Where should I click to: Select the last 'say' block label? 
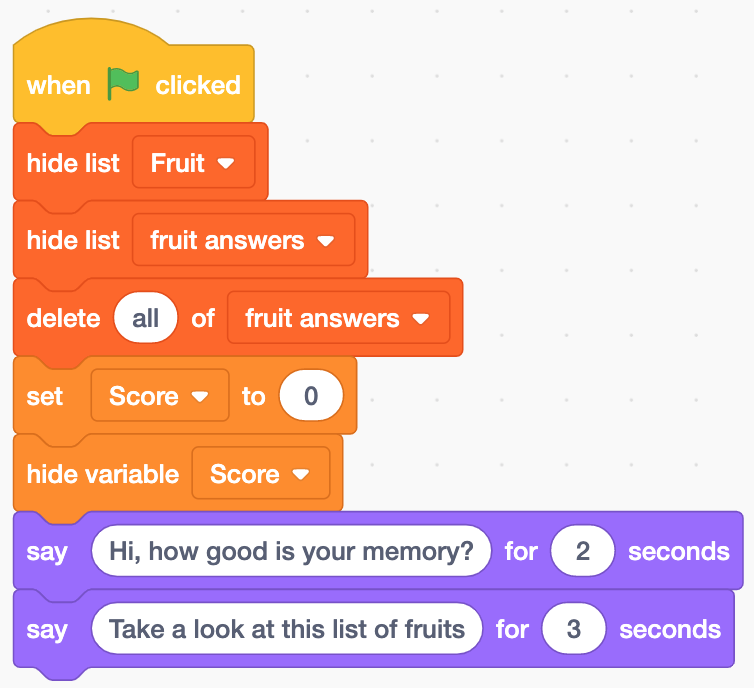click(x=47, y=630)
